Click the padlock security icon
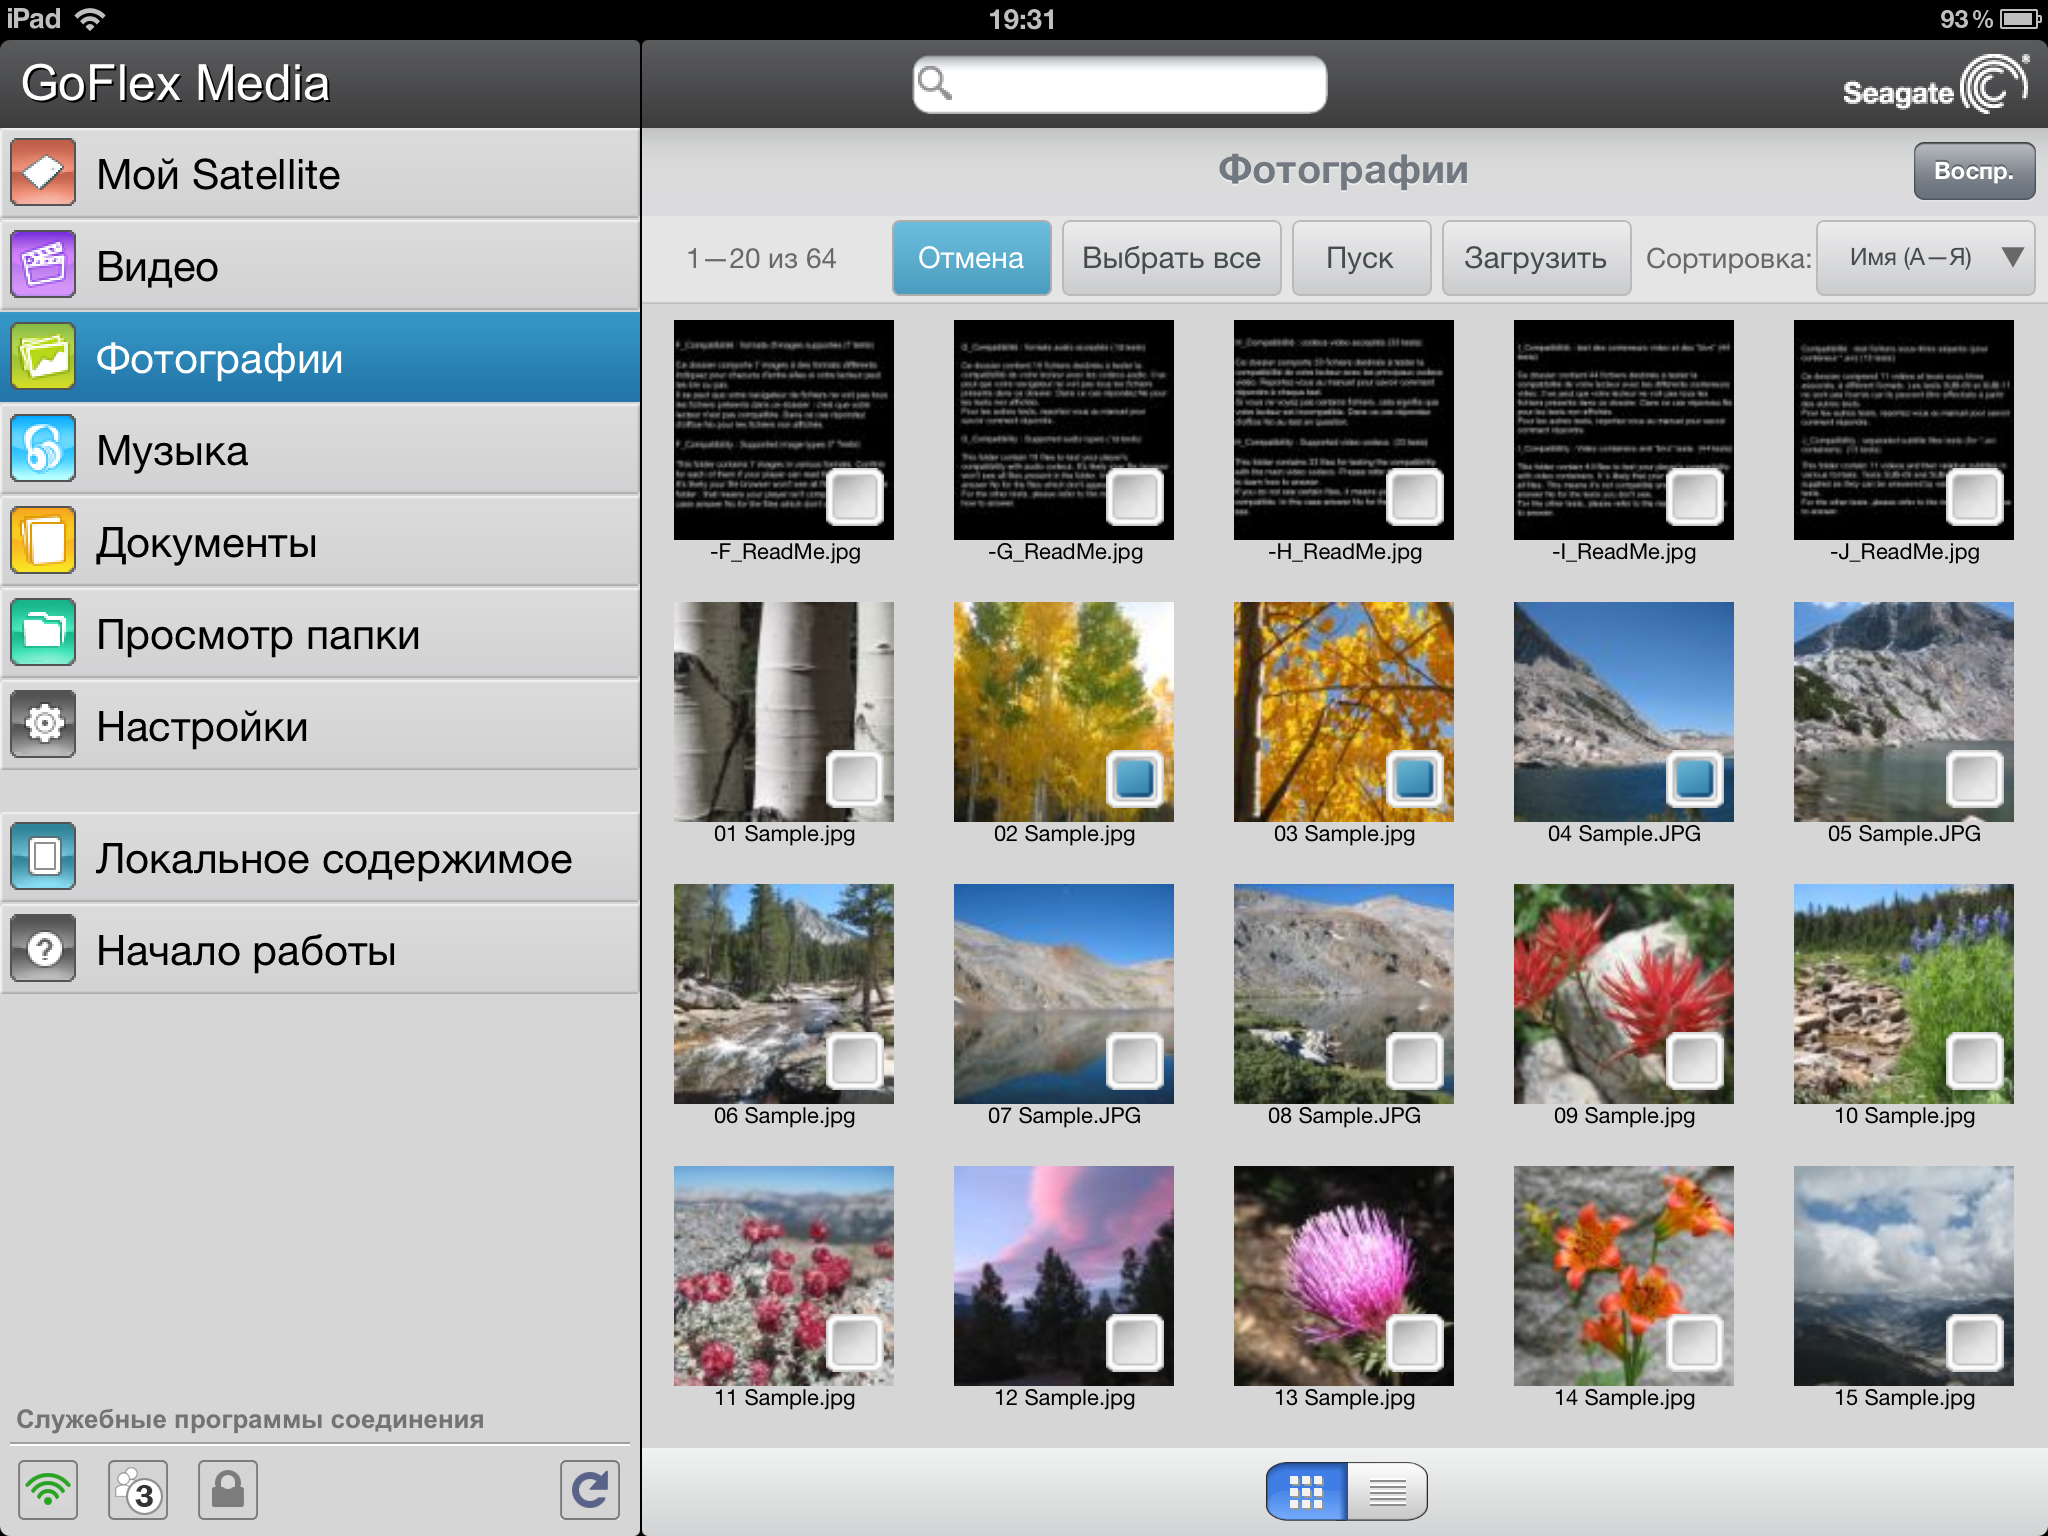Viewport: 2048px width, 1536px height. coord(228,1490)
